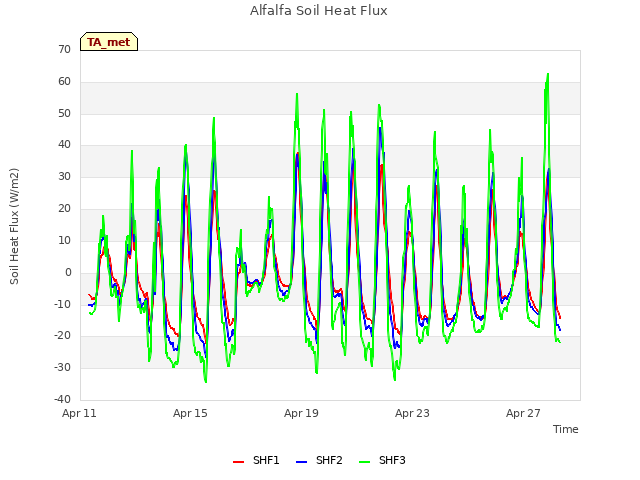Toggle the SHF1 legend entry

pos(256,460)
